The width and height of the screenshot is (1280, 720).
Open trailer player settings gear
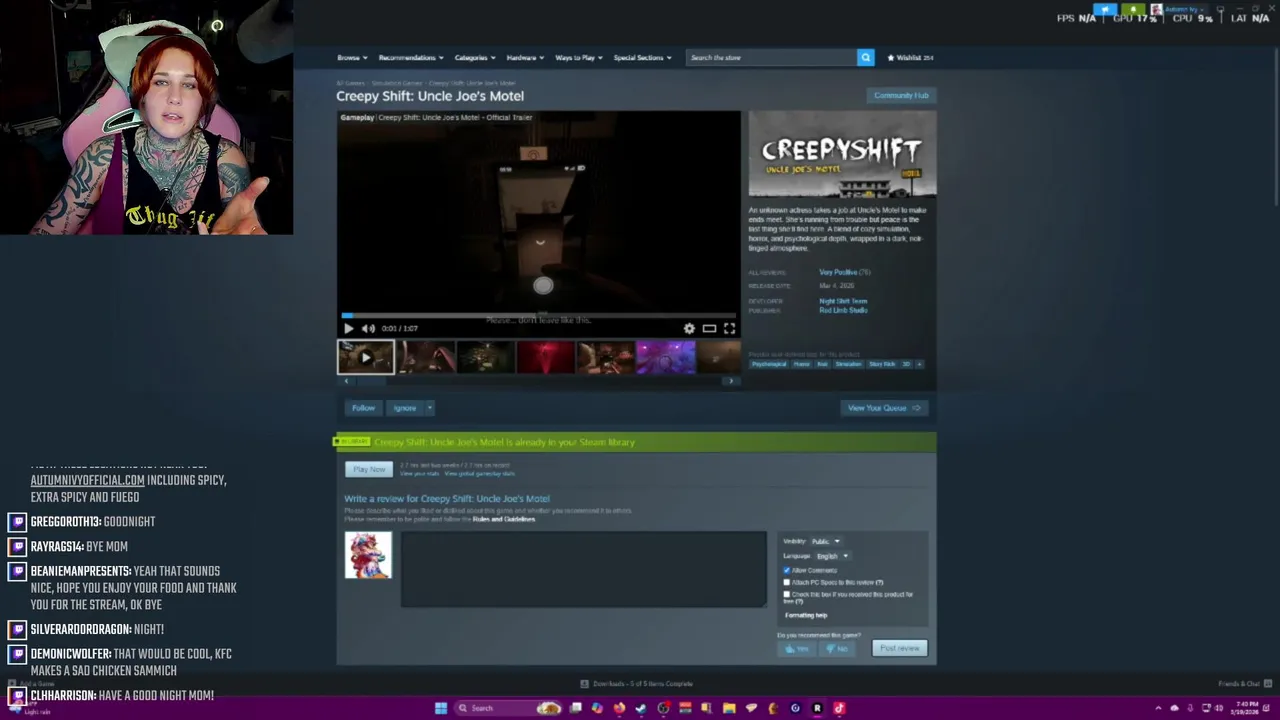(x=689, y=328)
